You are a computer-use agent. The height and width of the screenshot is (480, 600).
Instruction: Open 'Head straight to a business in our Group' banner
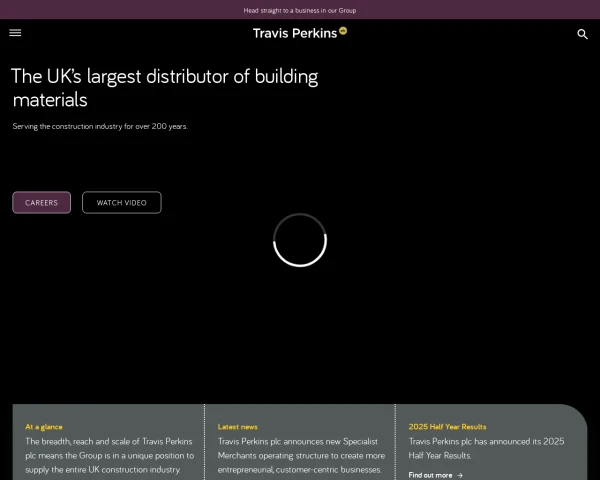300,10
